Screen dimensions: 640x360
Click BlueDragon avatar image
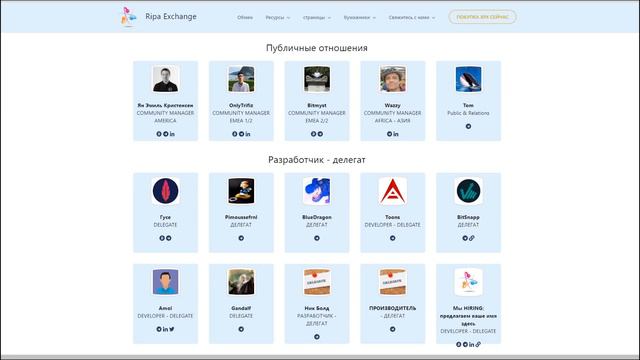coord(317,191)
